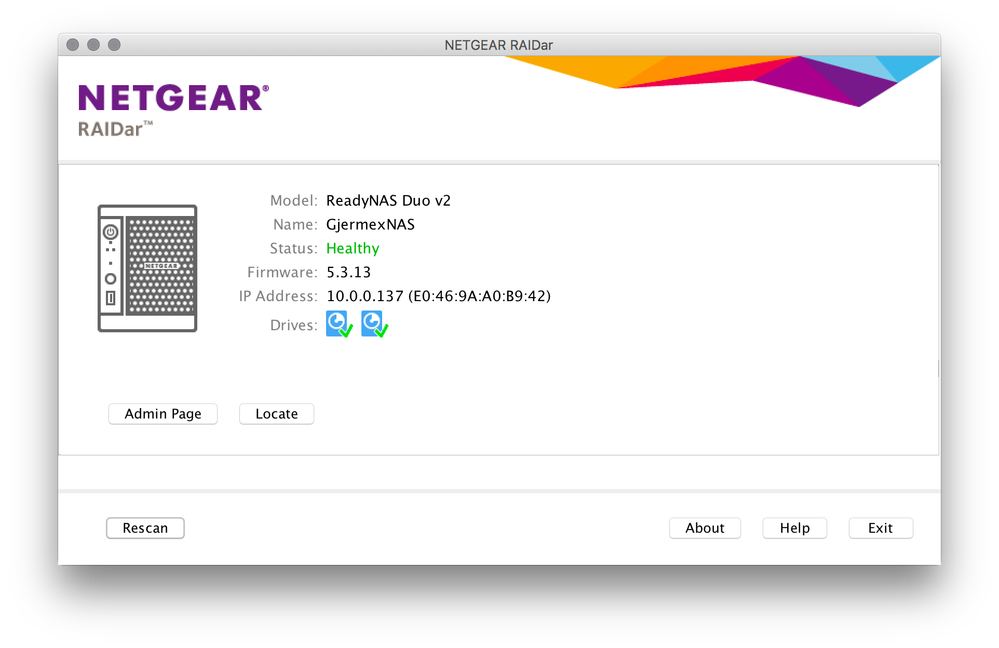Screen dimensions: 999x648
Task: Click the Firmware label
Action: click(282, 272)
